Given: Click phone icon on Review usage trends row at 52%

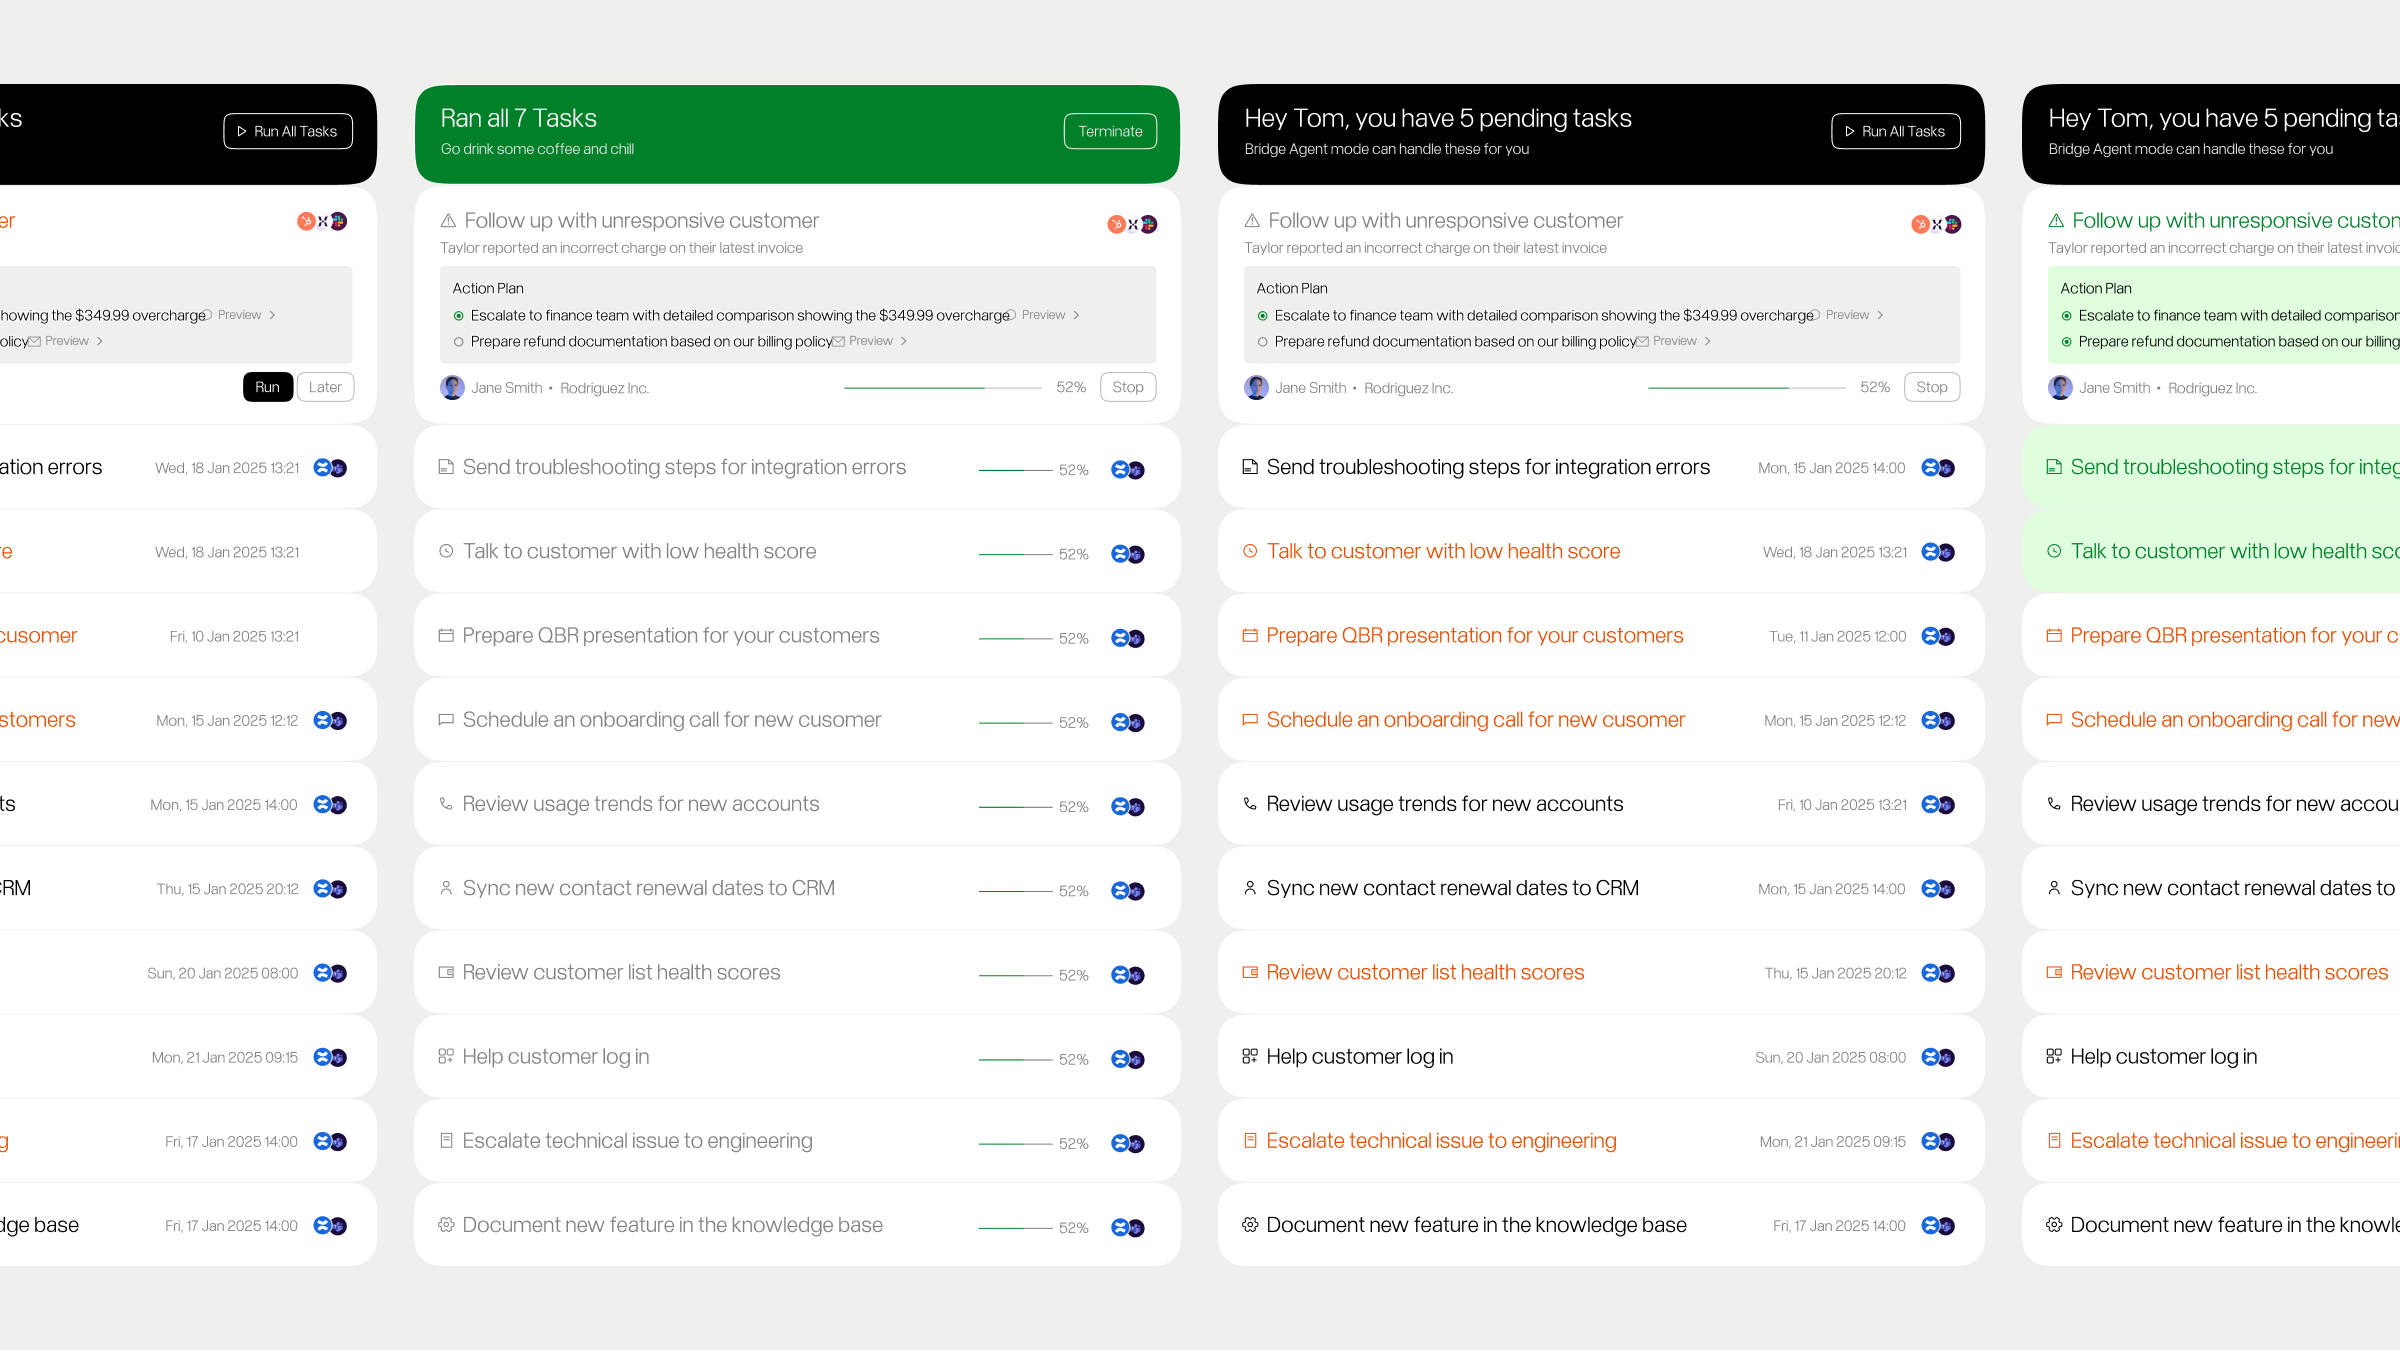Looking at the screenshot, I should [x=446, y=804].
